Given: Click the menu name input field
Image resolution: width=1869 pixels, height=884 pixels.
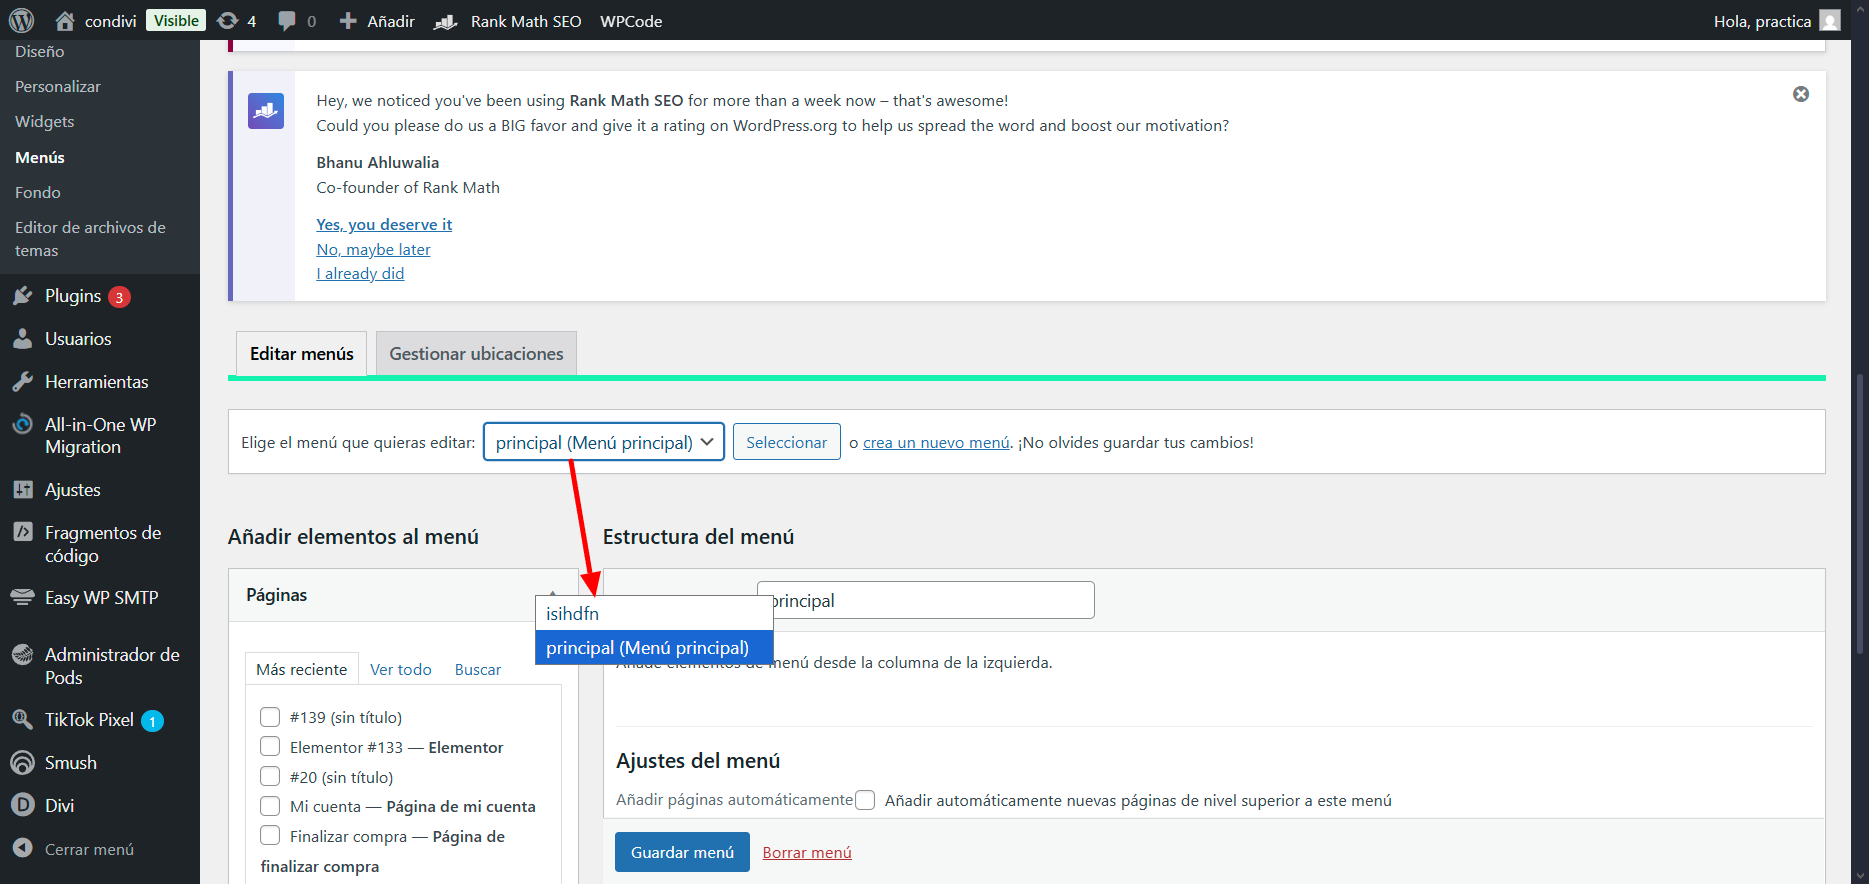Looking at the screenshot, I should (930, 601).
